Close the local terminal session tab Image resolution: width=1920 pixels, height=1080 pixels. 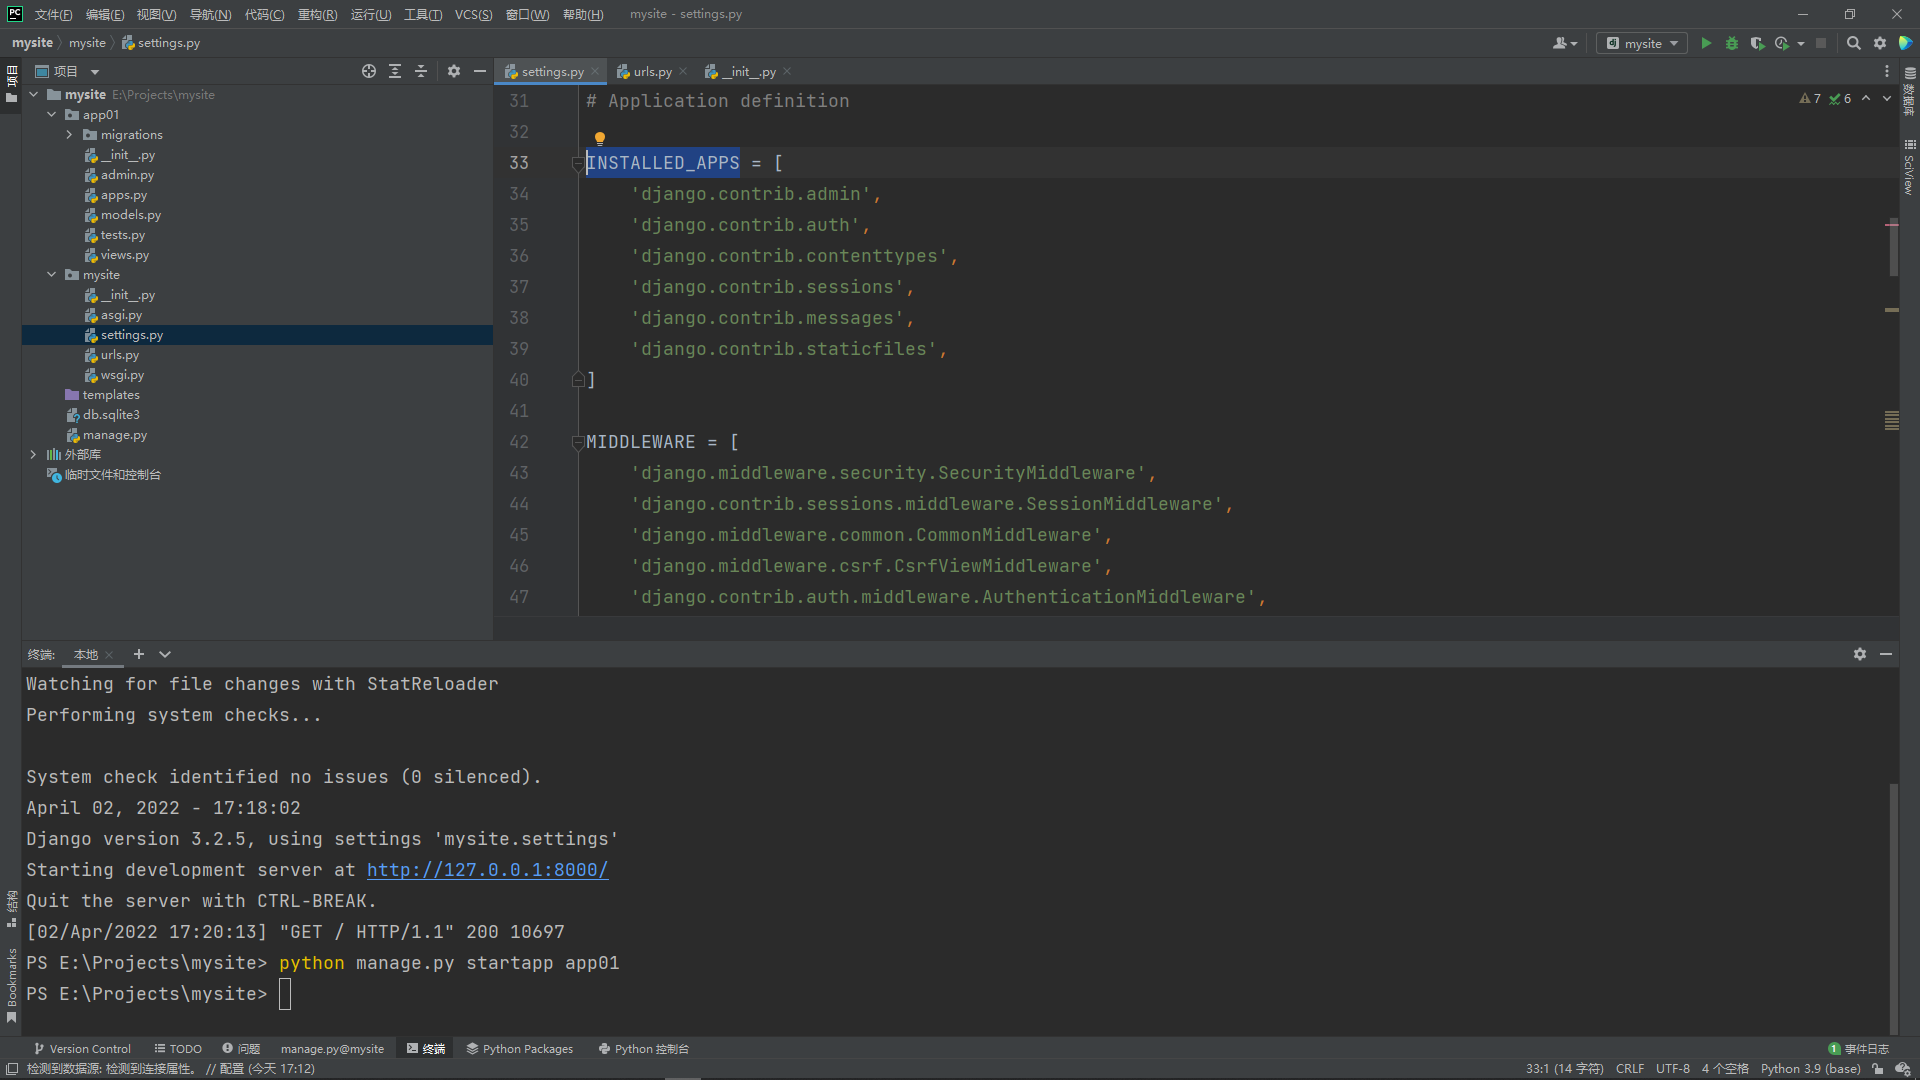click(109, 655)
